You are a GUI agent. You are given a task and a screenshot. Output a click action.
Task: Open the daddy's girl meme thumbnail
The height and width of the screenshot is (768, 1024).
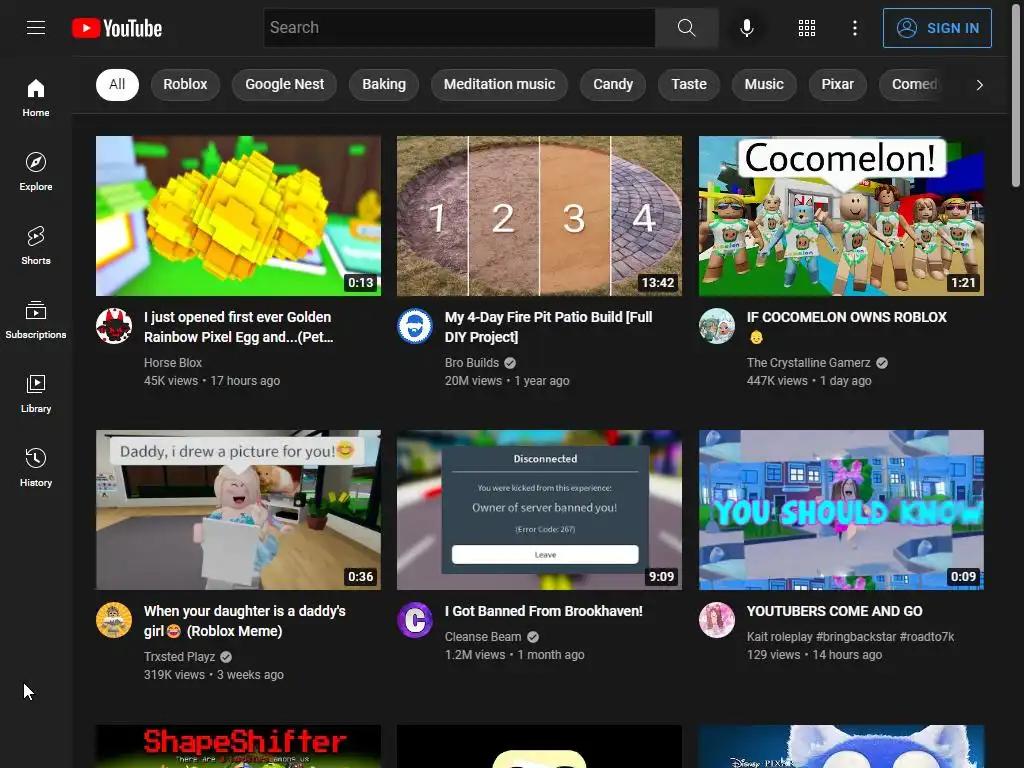tap(238, 510)
